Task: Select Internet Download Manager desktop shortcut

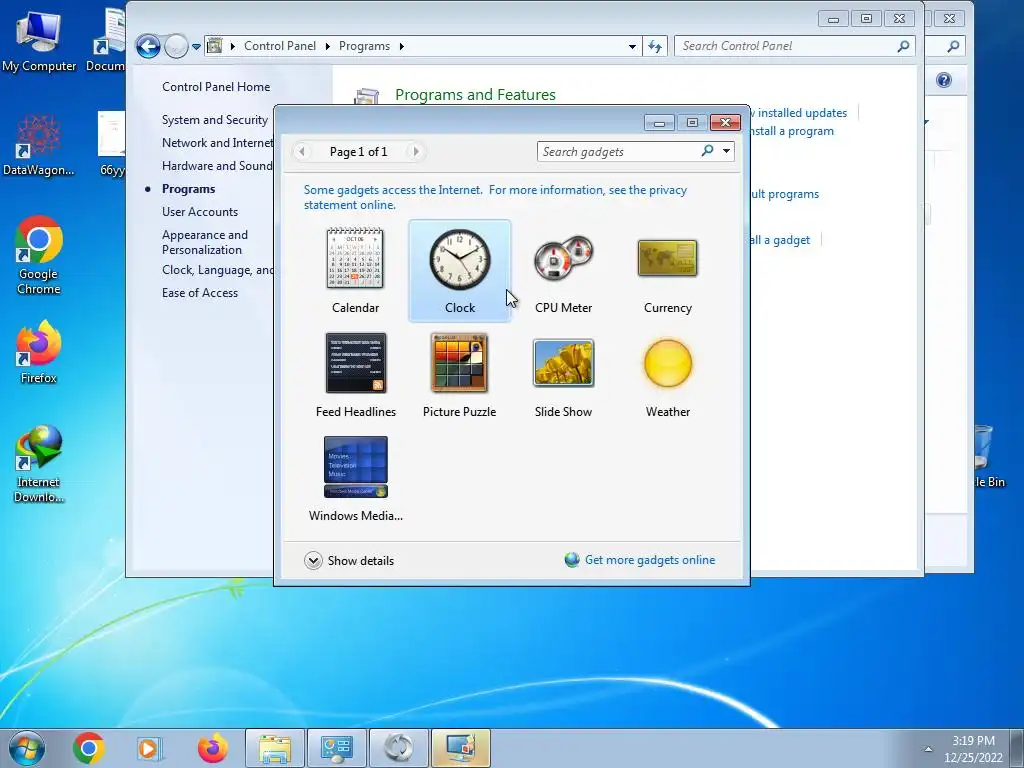Action: (x=39, y=464)
